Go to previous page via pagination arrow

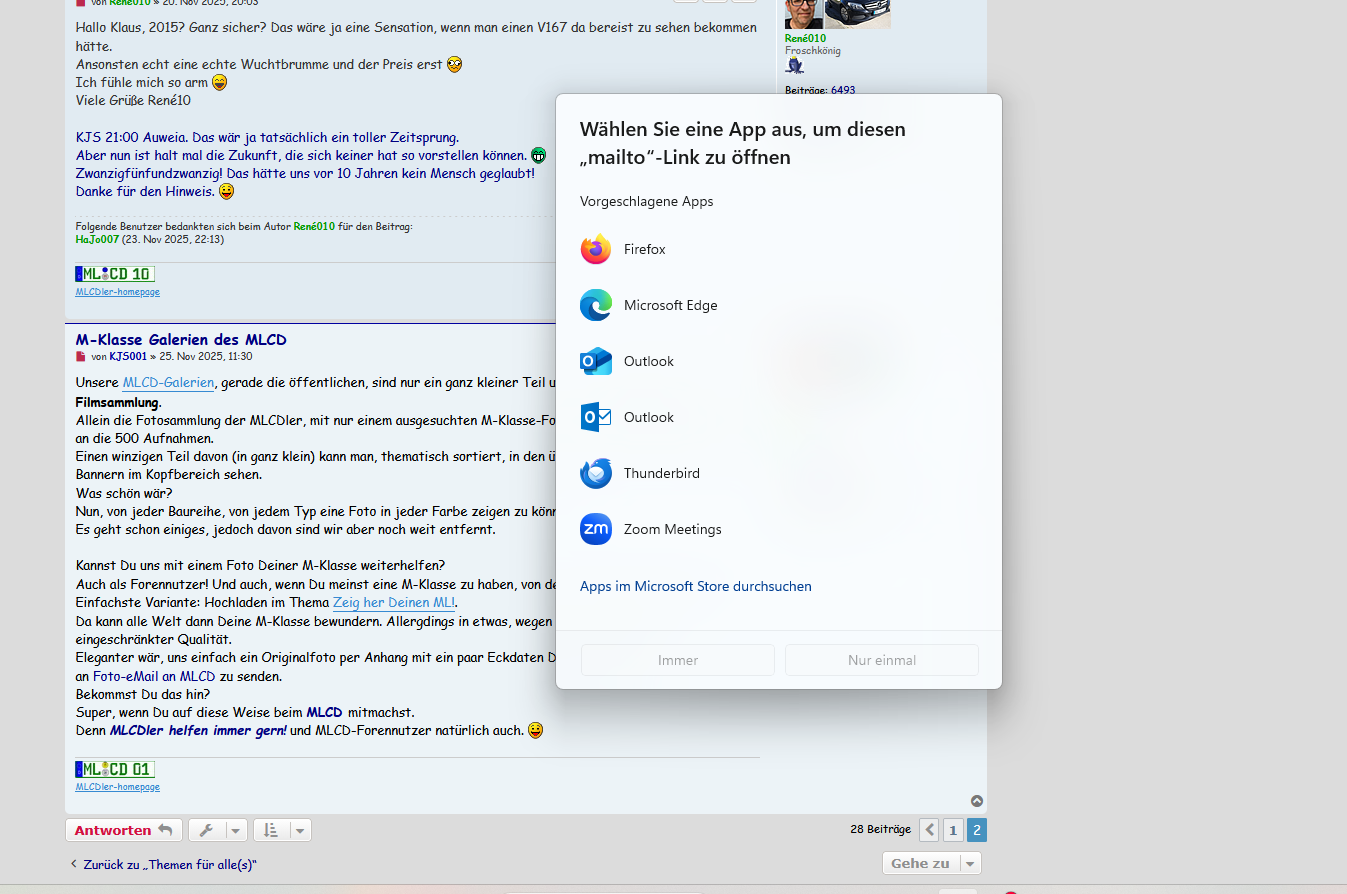pyautogui.click(x=929, y=830)
